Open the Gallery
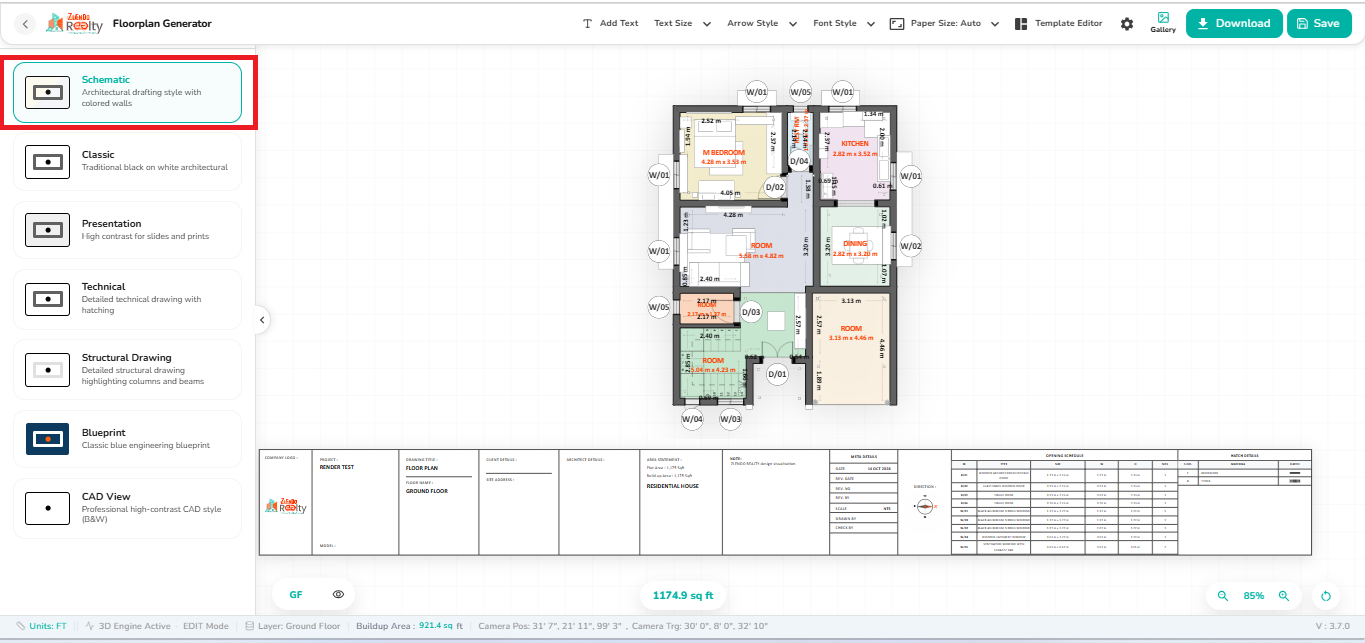The height and width of the screenshot is (643, 1365). [x=1163, y=23]
